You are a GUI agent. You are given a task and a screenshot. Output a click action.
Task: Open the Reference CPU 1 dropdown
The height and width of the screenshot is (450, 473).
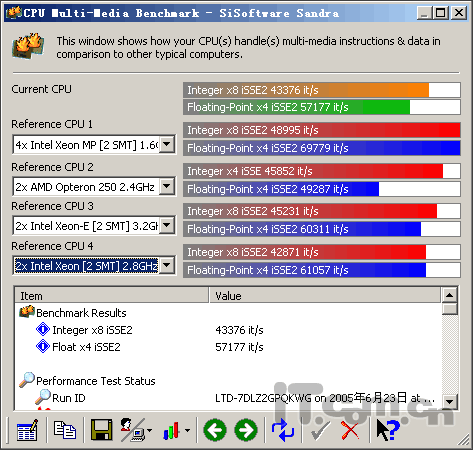tap(167, 145)
